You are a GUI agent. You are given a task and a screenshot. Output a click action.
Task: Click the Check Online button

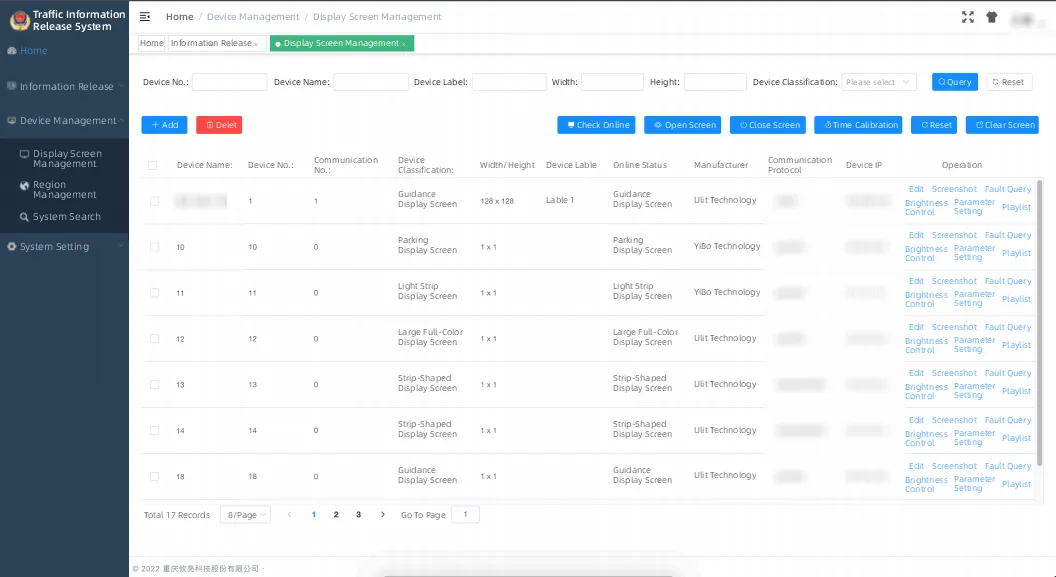(x=596, y=125)
